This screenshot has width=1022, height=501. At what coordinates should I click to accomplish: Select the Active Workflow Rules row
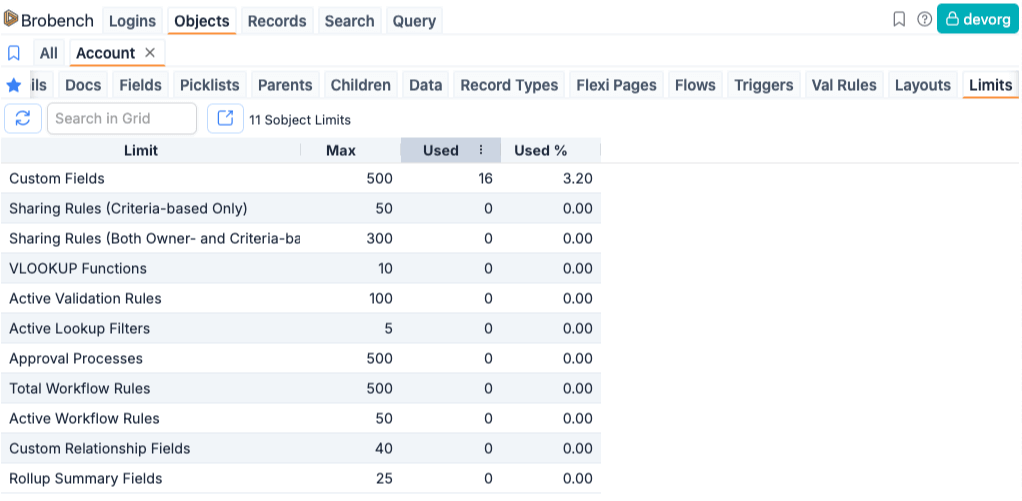click(300, 418)
